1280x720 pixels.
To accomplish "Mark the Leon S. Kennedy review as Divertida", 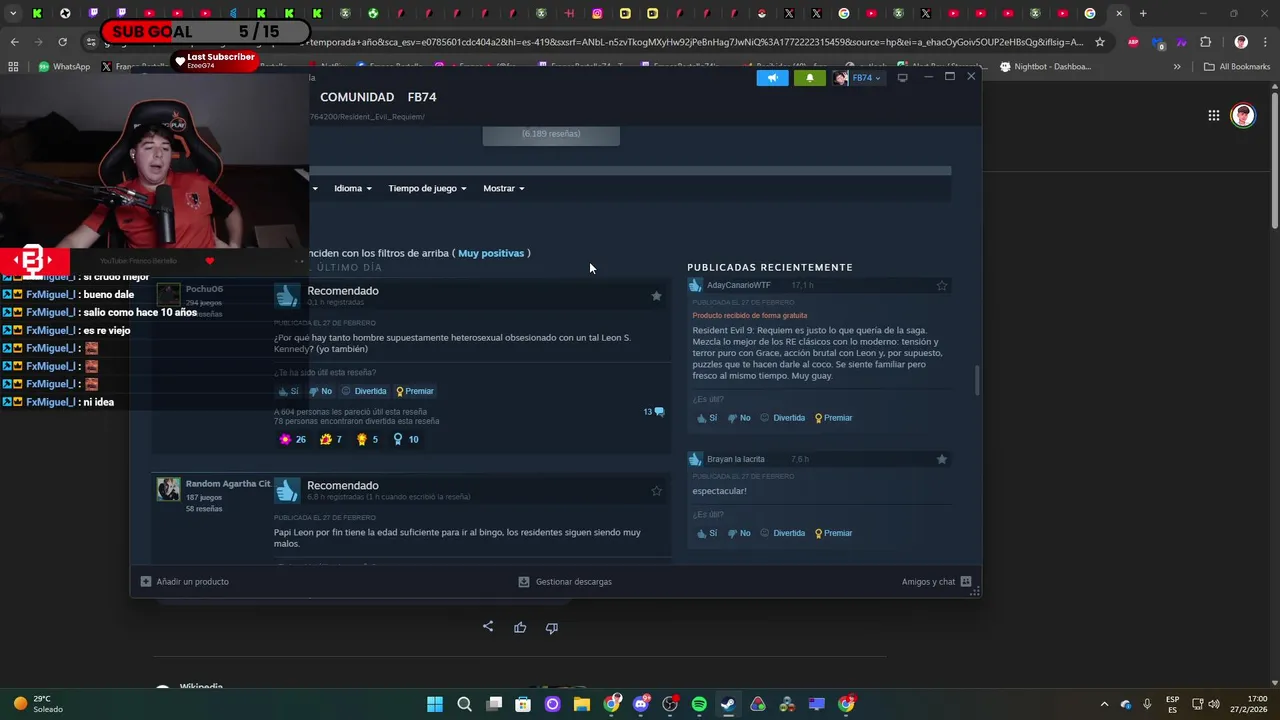I will click(364, 391).
